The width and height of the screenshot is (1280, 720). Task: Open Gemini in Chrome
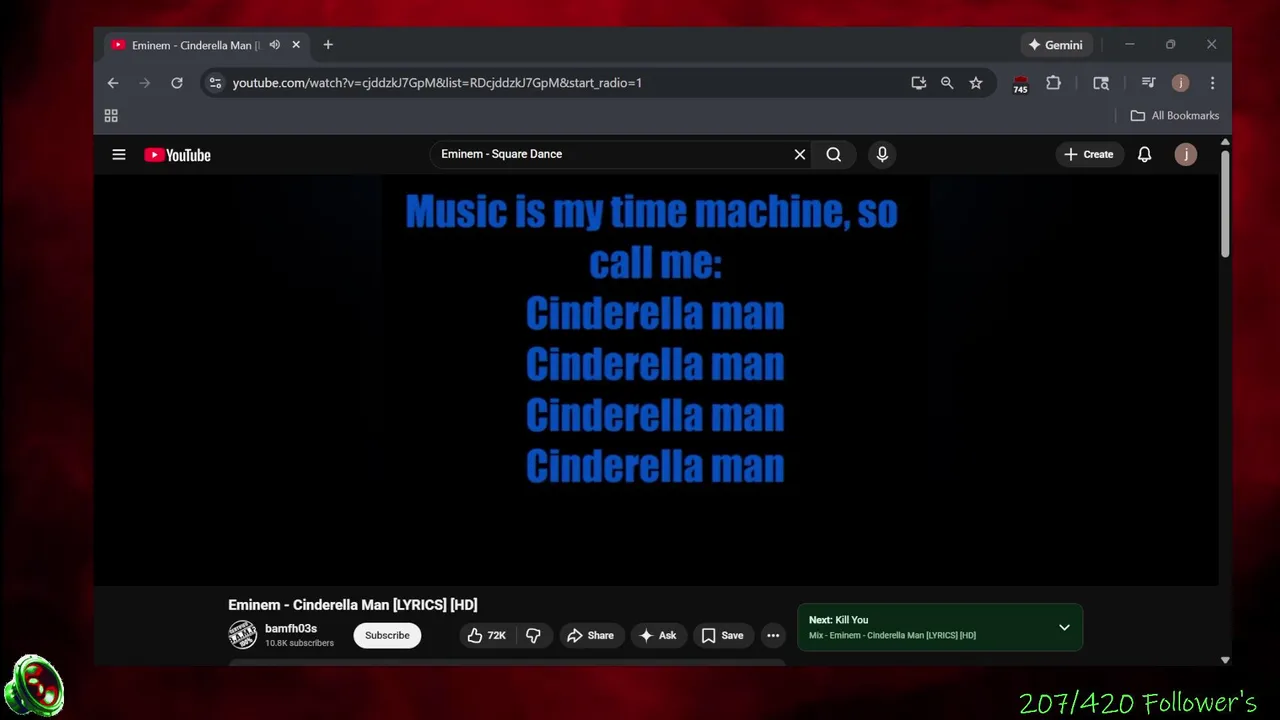(1055, 45)
